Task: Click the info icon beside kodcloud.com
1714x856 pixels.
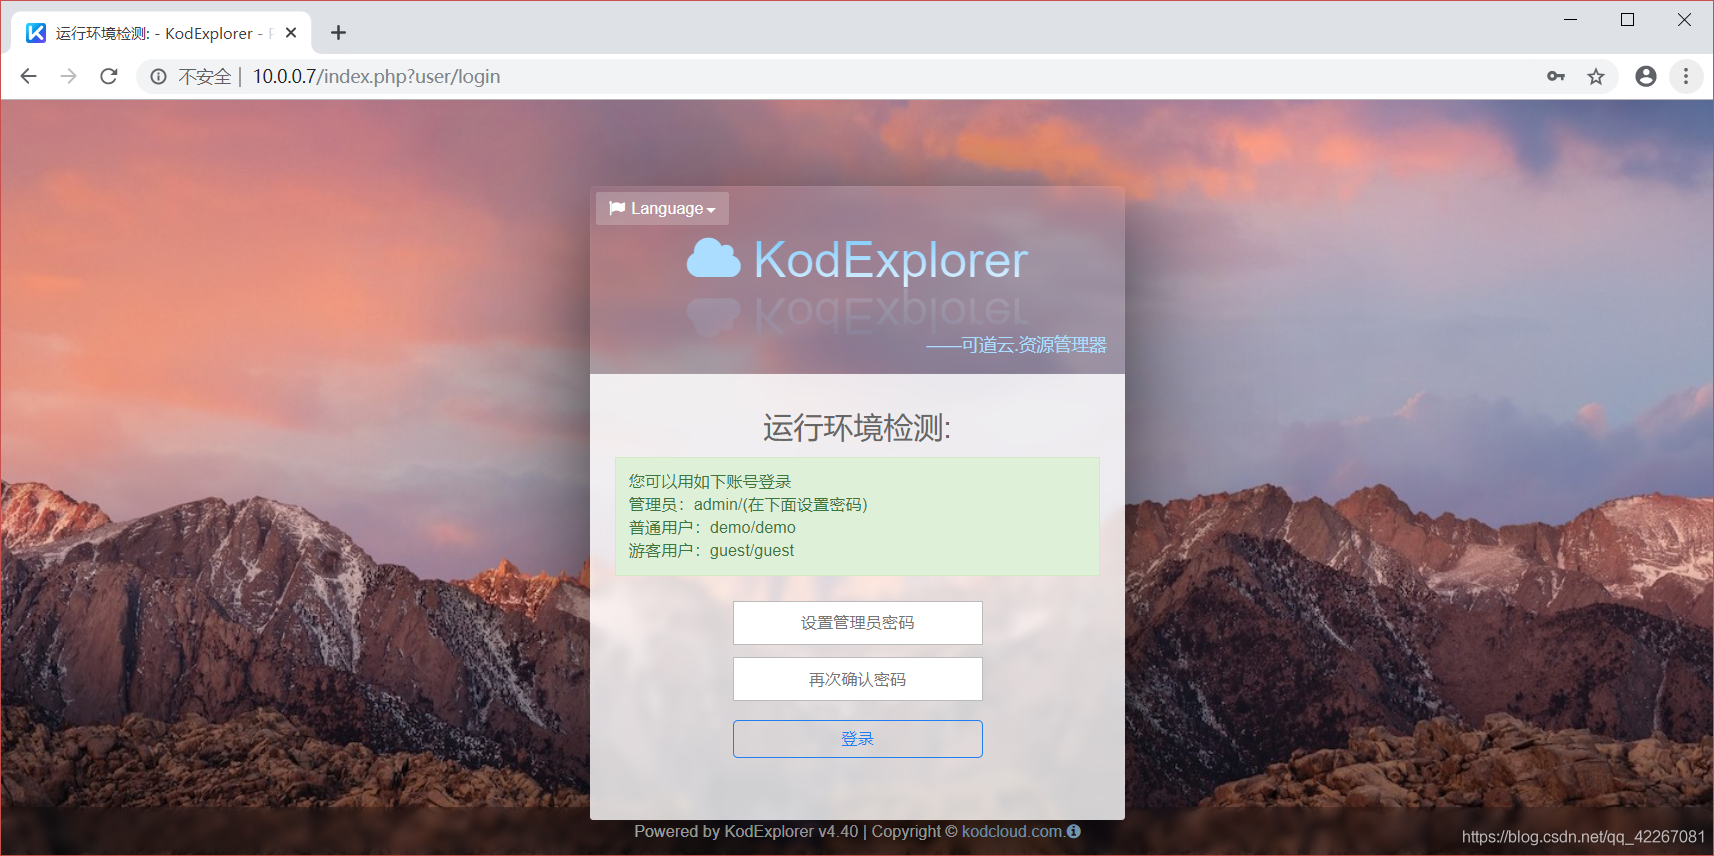Action: [1074, 831]
